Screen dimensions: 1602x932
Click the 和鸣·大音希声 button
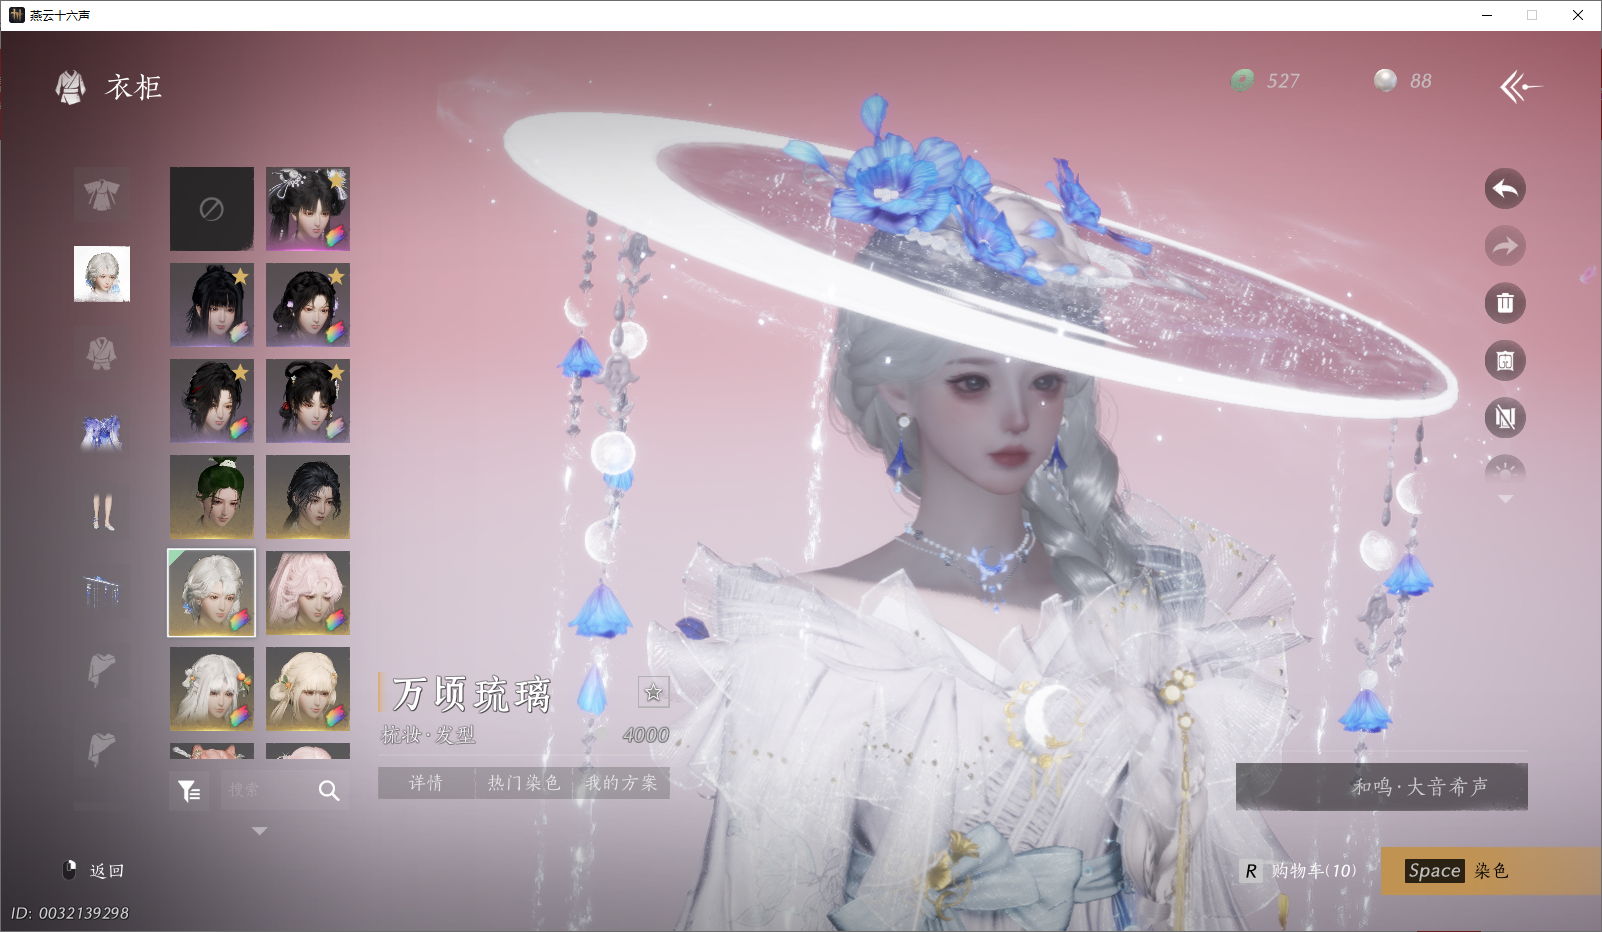[1381, 786]
